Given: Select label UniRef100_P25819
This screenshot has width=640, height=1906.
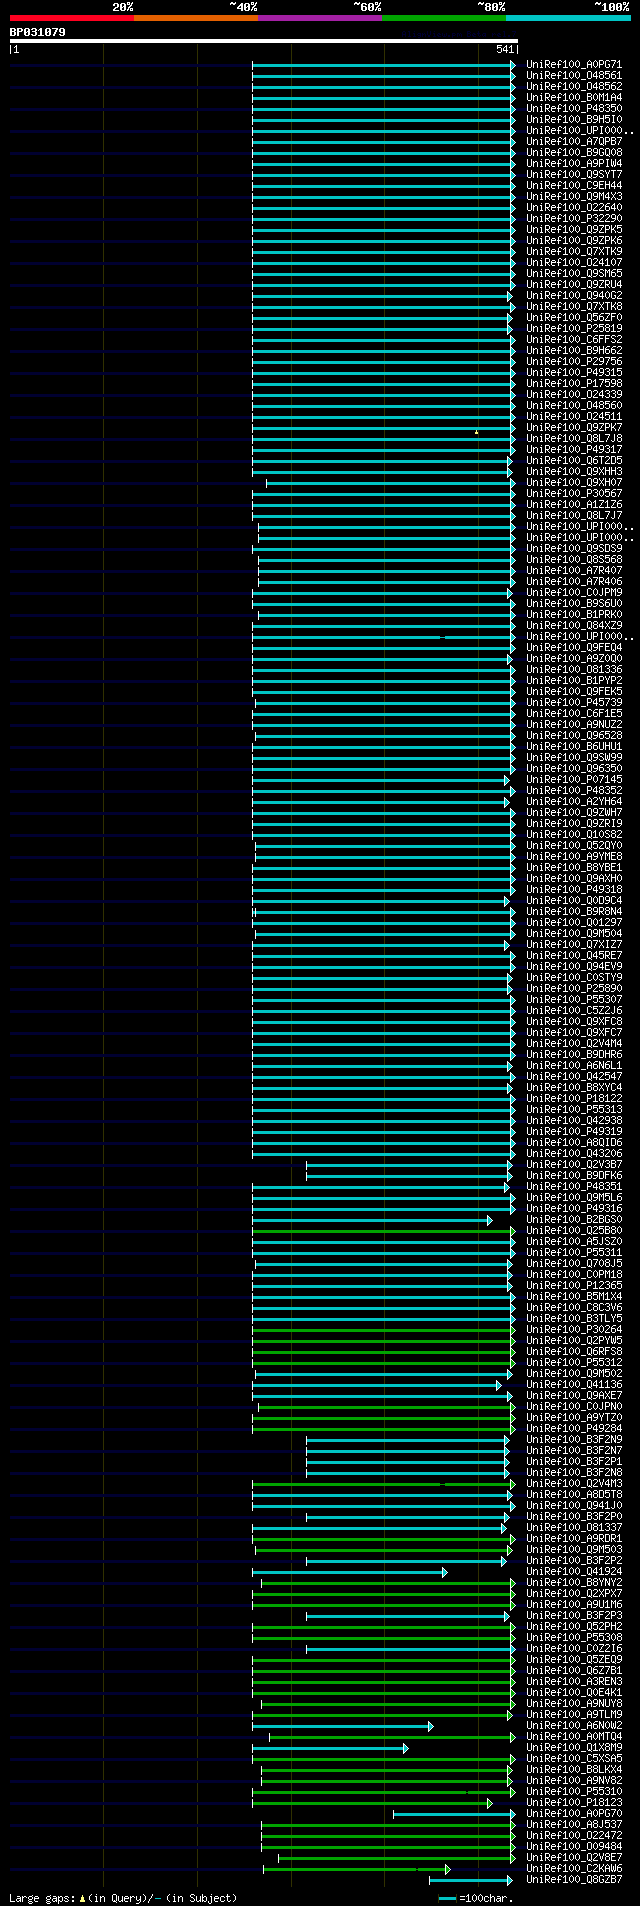Looking at the screenshot, I should [574, 329].
